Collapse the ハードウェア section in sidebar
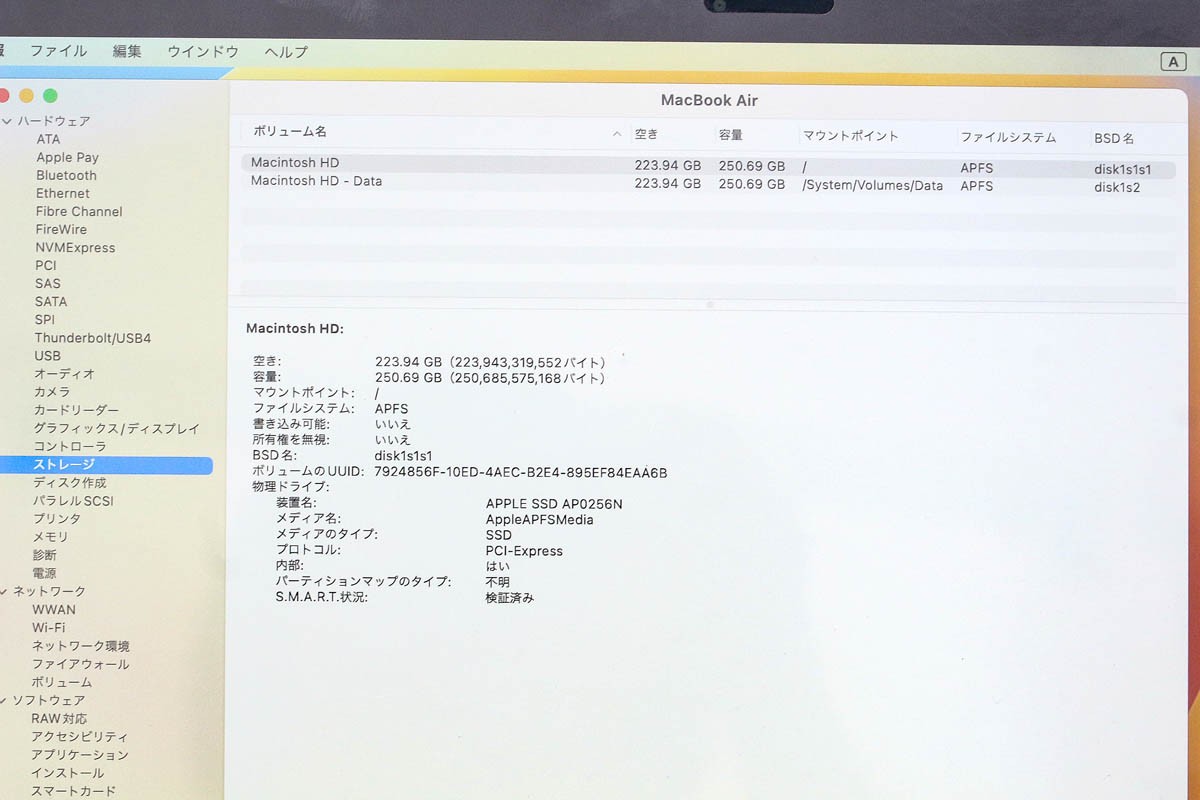The image size is (1200, 800). point(6,121)
